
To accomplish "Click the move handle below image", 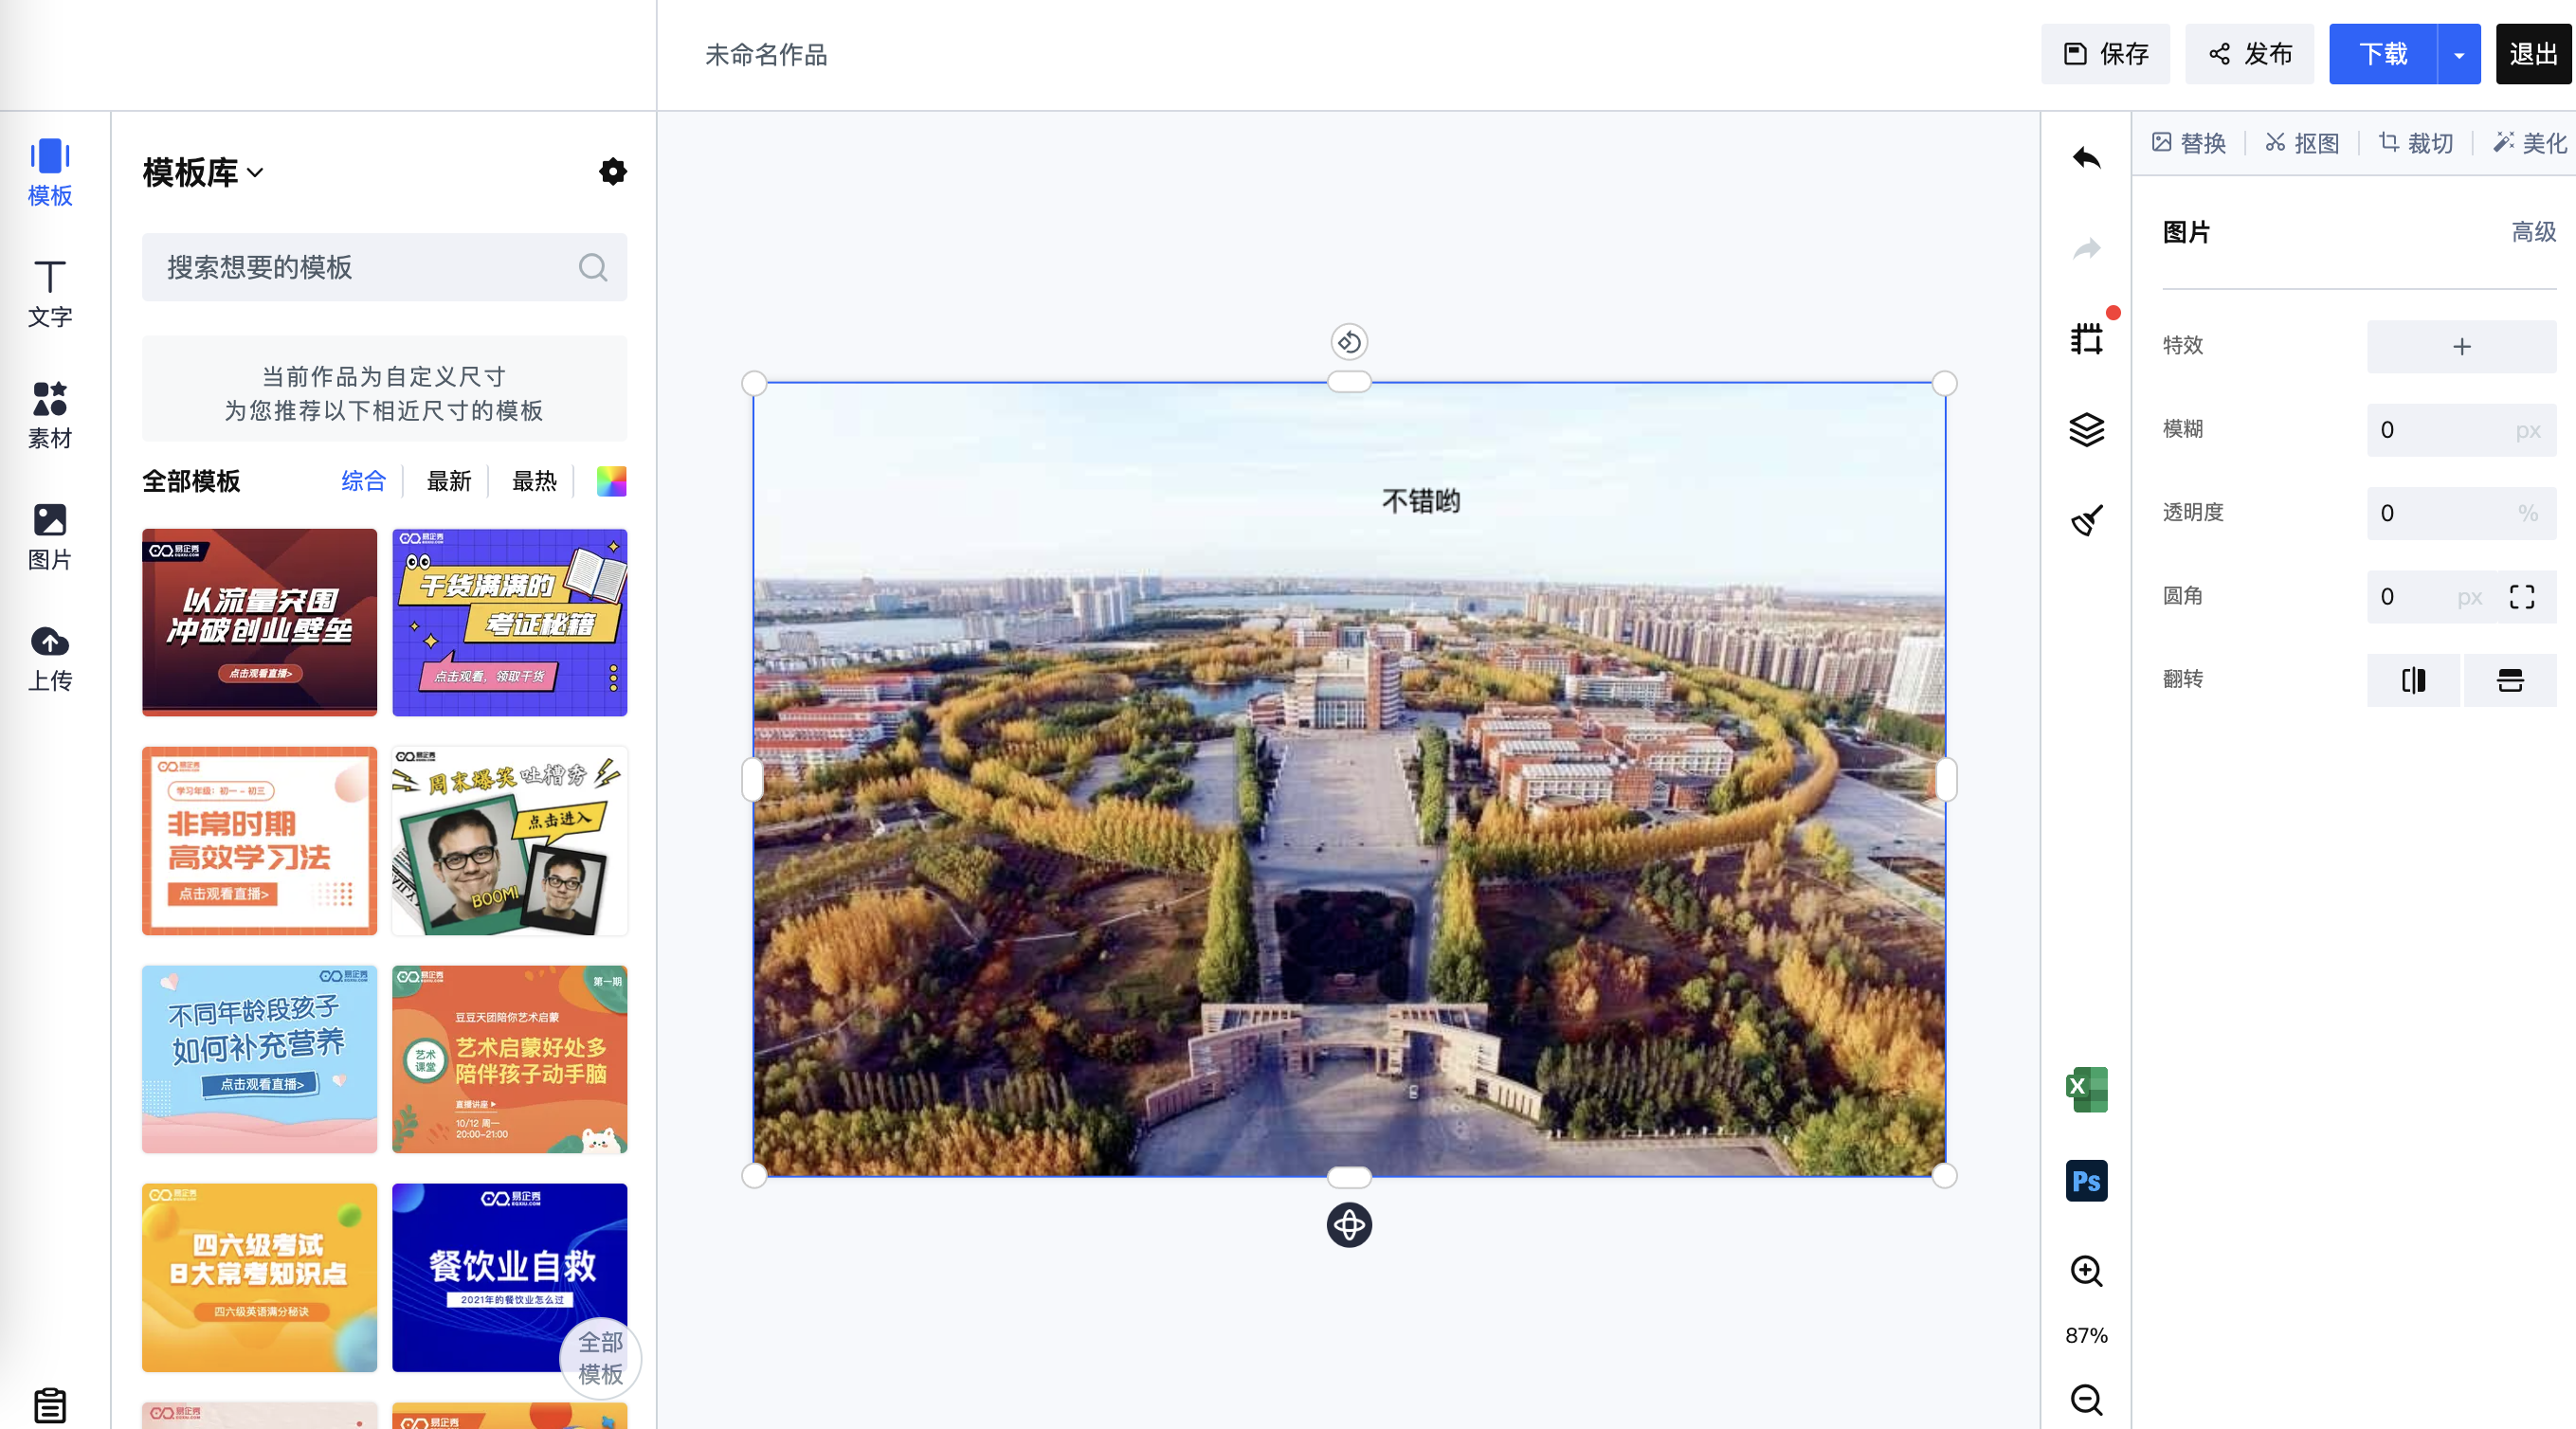I will click(1349, 1225).
